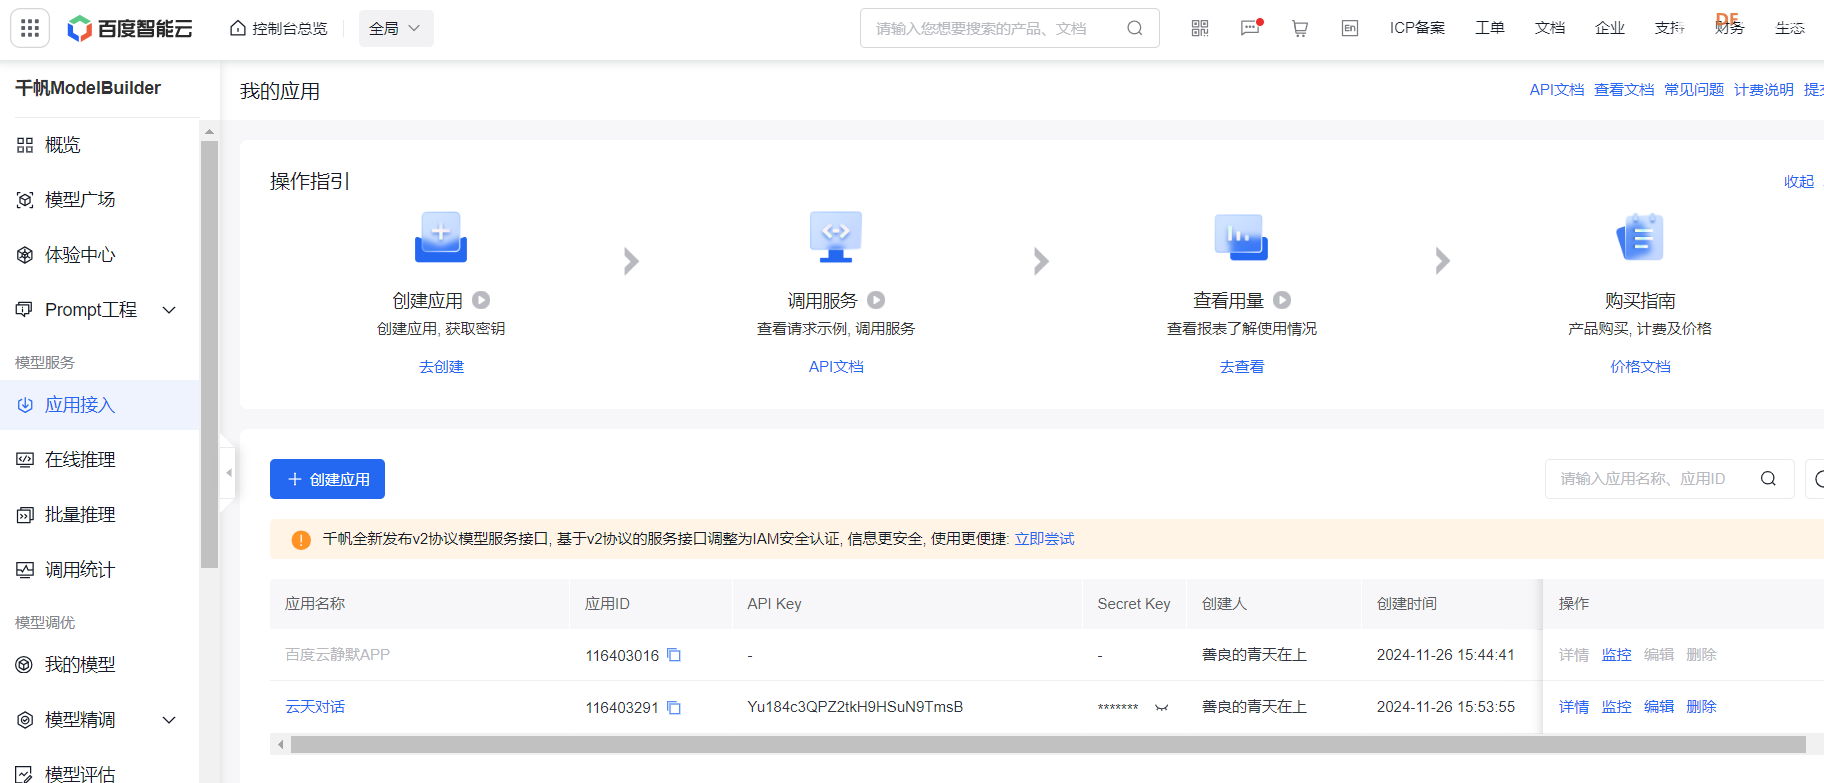
Task: Click the blue 创建应用 button
Action: (327, 479)
